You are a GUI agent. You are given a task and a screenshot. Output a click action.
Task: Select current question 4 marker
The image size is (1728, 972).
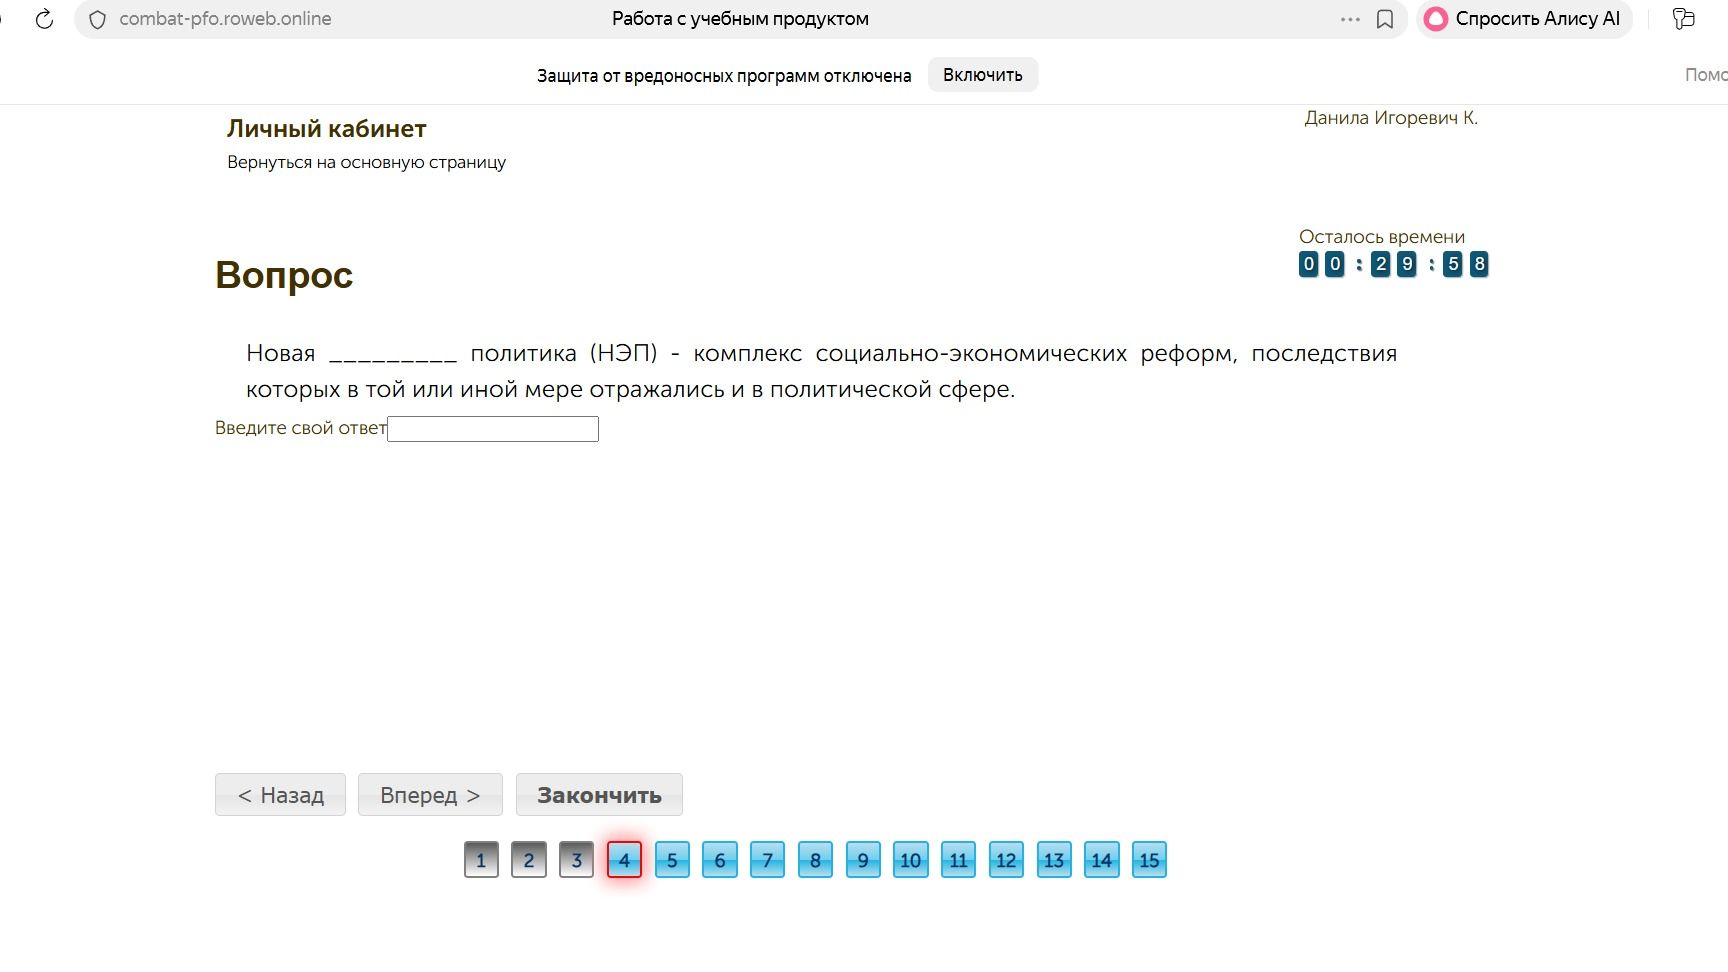[624, 860]
